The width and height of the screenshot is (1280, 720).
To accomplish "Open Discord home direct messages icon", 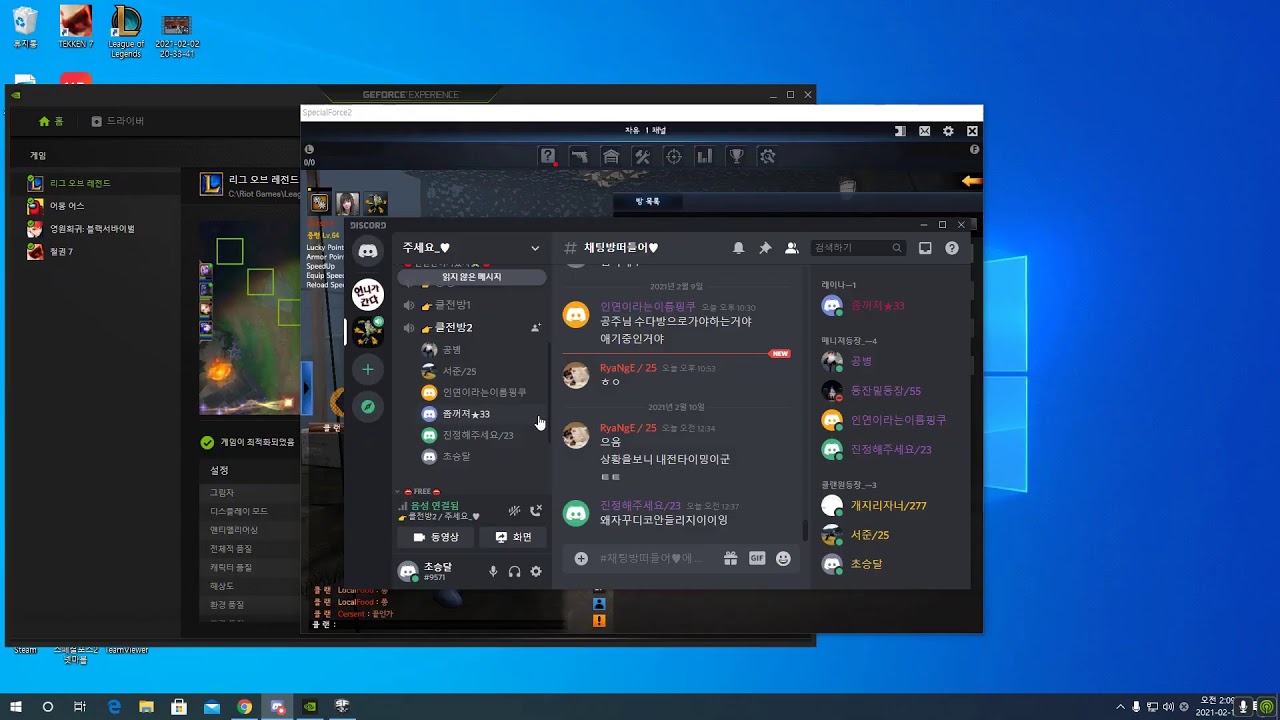I will 368,251.
